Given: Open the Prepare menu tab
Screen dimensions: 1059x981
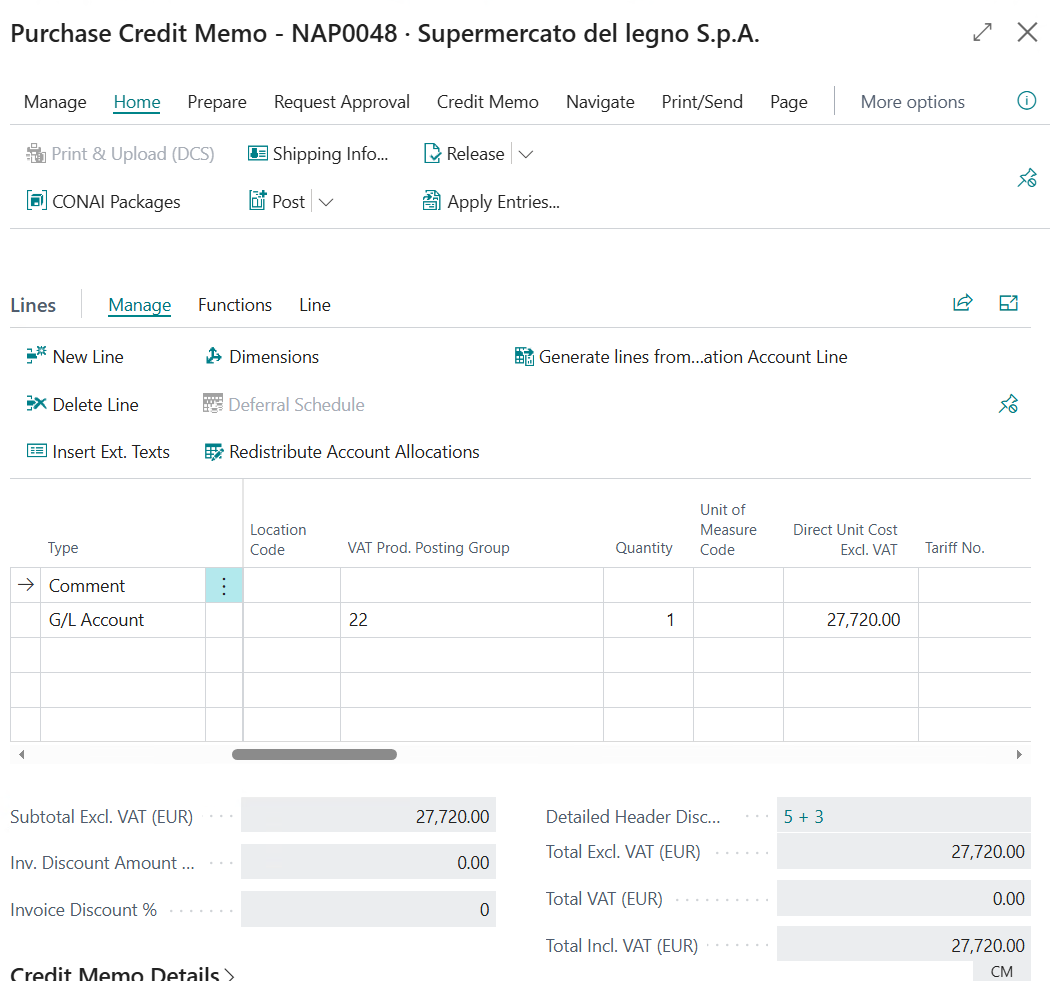Looking at the screenshot, I should (x=217, y=101).
